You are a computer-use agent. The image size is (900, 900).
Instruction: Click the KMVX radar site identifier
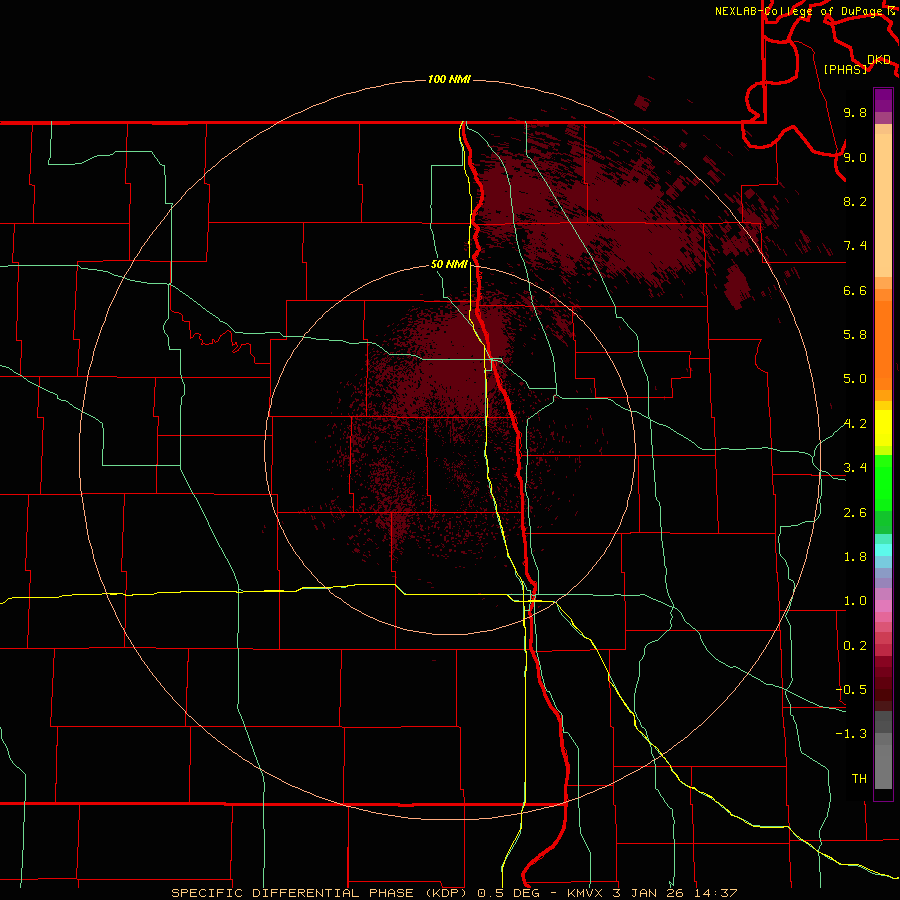pyautogui.click(x=587, y=893)
